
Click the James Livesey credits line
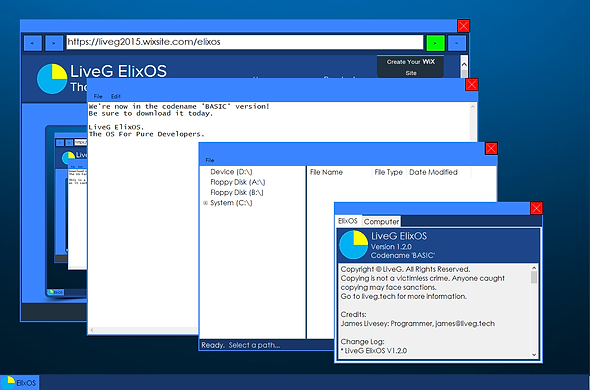pyautogui.click(x=418, y=324)
